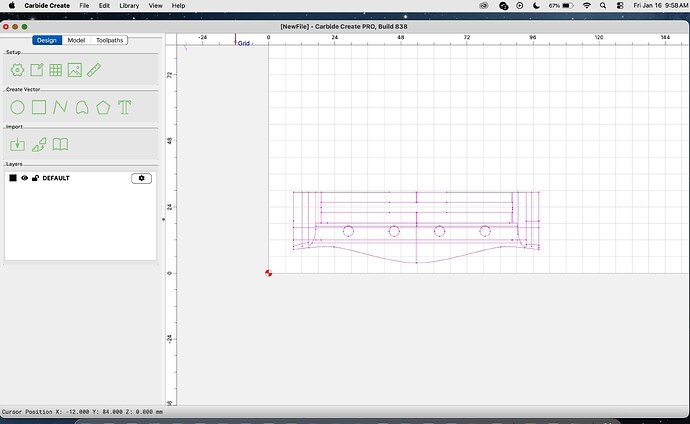The image size is (690, 424).
Task: Toggle visibility eye of DEFAULT layer
Action: point(25,178)
